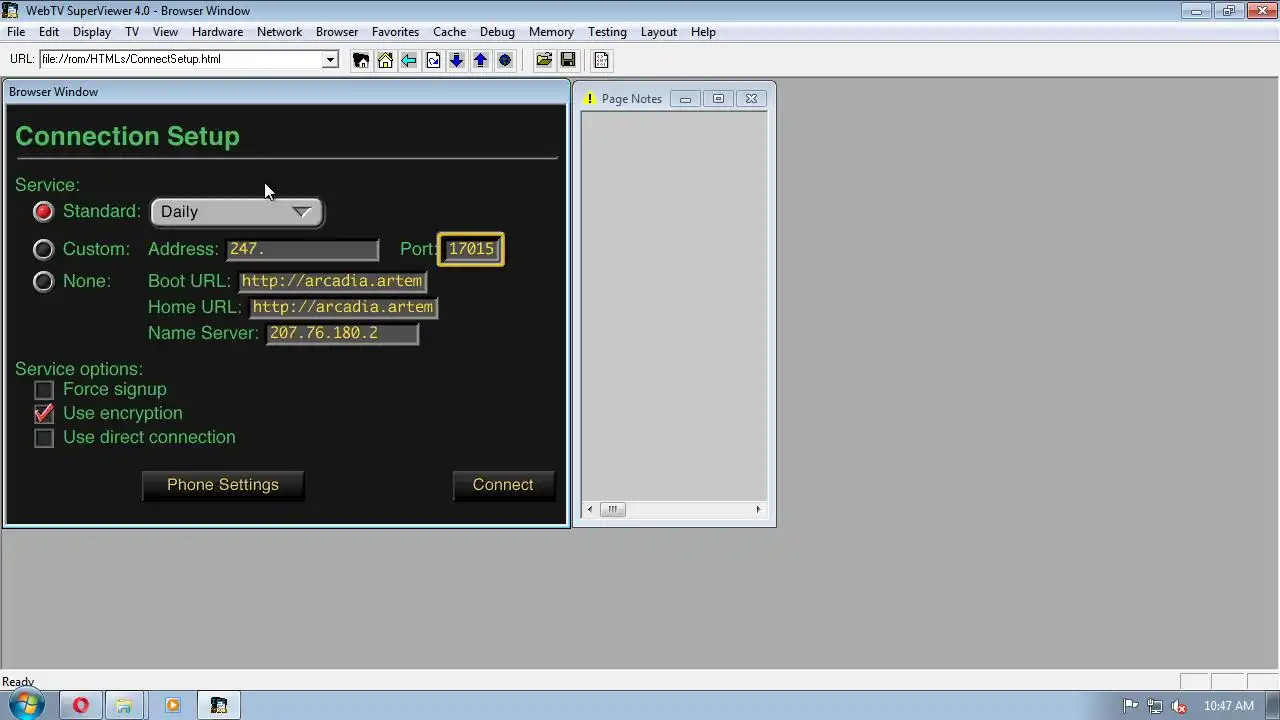The image size is (1280, 720).
Task: Click the Home URL input field
Action: pyautogui.click(x=343, y=307)
